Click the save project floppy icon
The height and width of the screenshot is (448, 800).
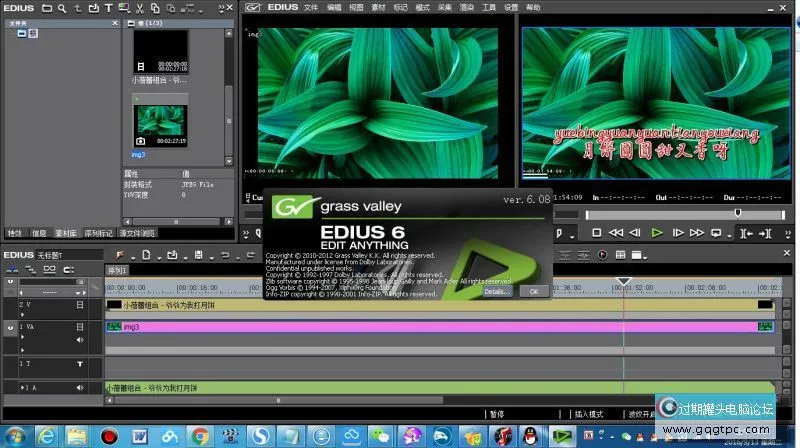[x=200, y=255]
